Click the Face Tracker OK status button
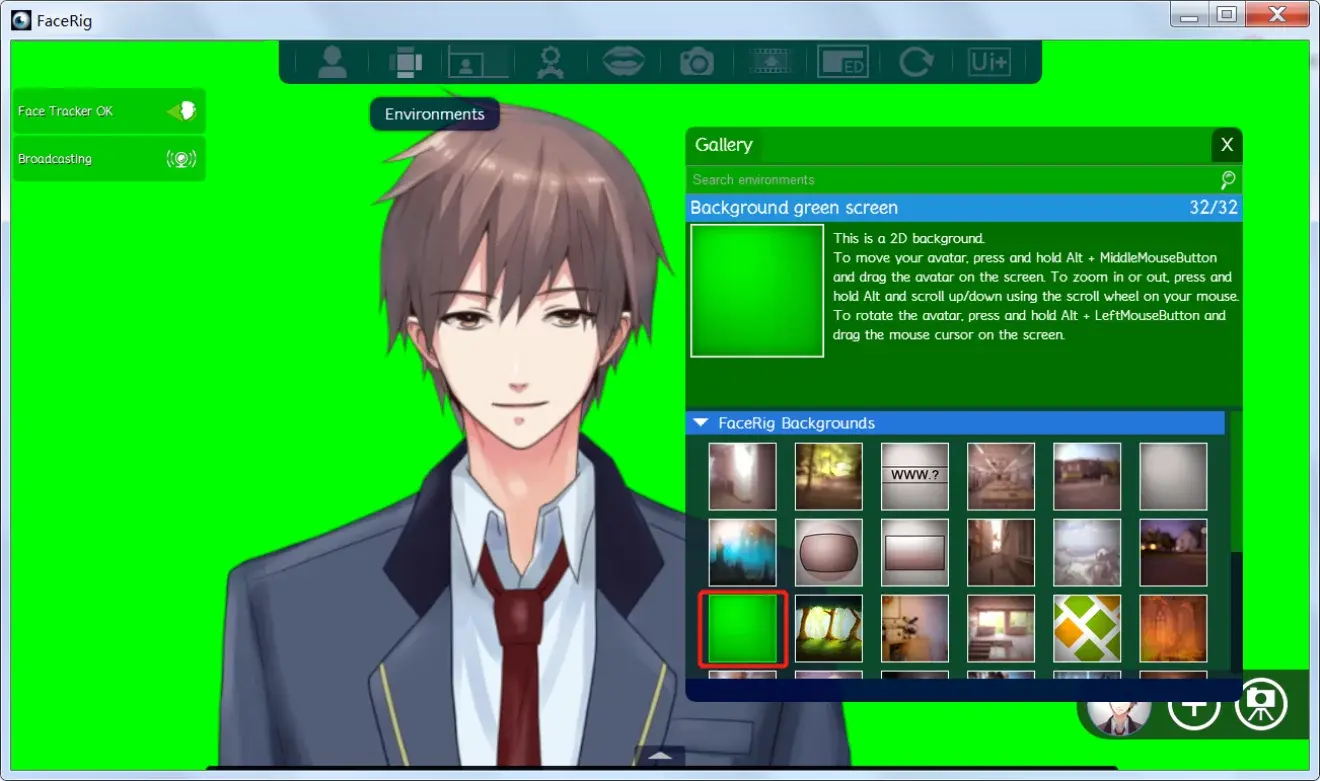 coord(109,111)
